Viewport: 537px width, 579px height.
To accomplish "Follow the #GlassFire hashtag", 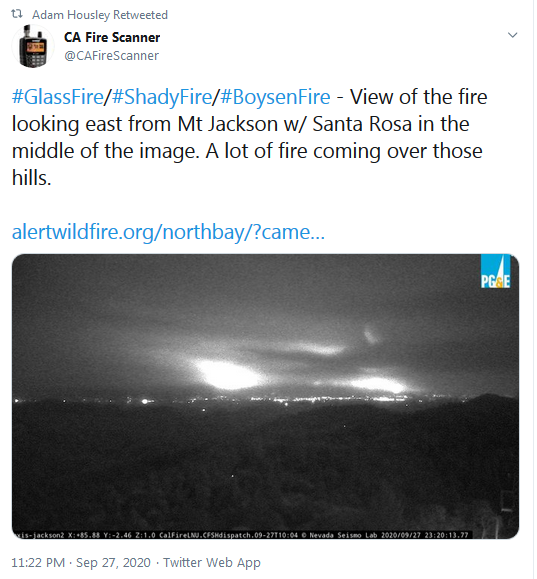I will 58,97.
